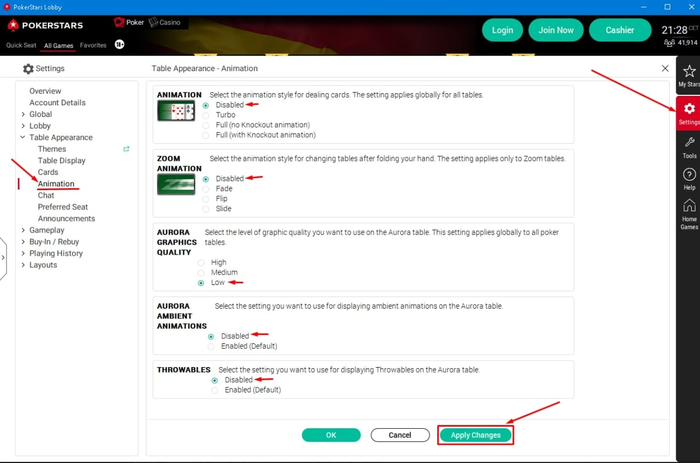Open My Stars star icon in sidebar
The image size is (700, 463).
[689, 71]
